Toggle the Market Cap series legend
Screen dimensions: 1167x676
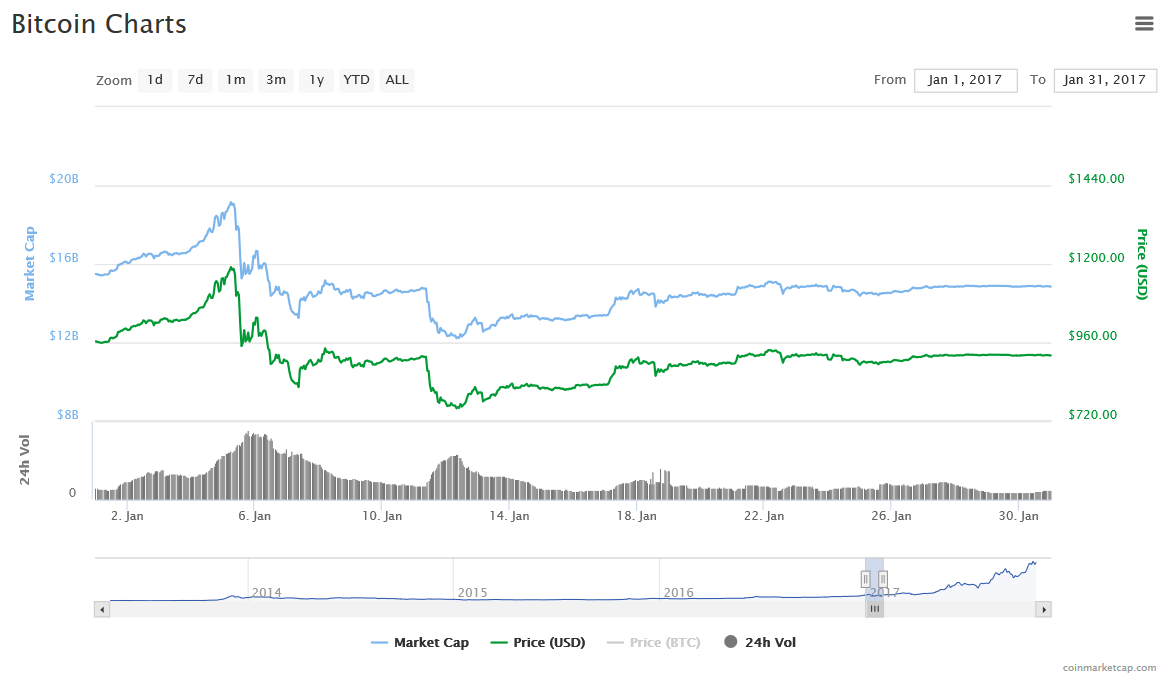pos(420,642)
